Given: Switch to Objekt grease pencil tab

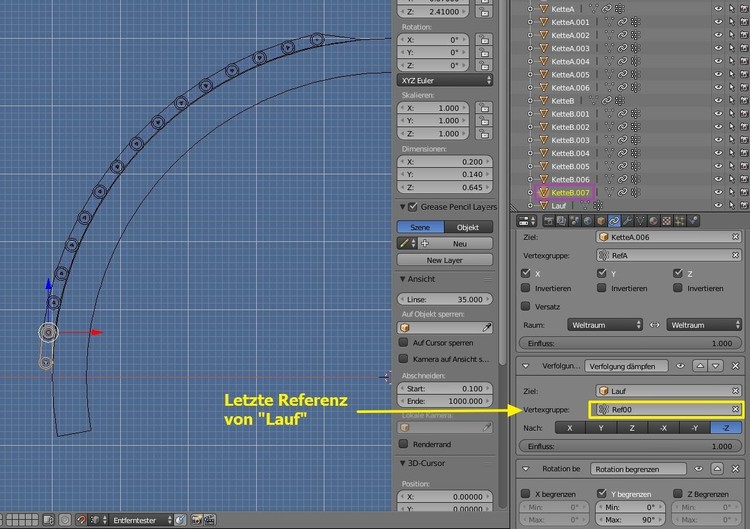Looking at the screenshot, I should [x=468, y=227].
